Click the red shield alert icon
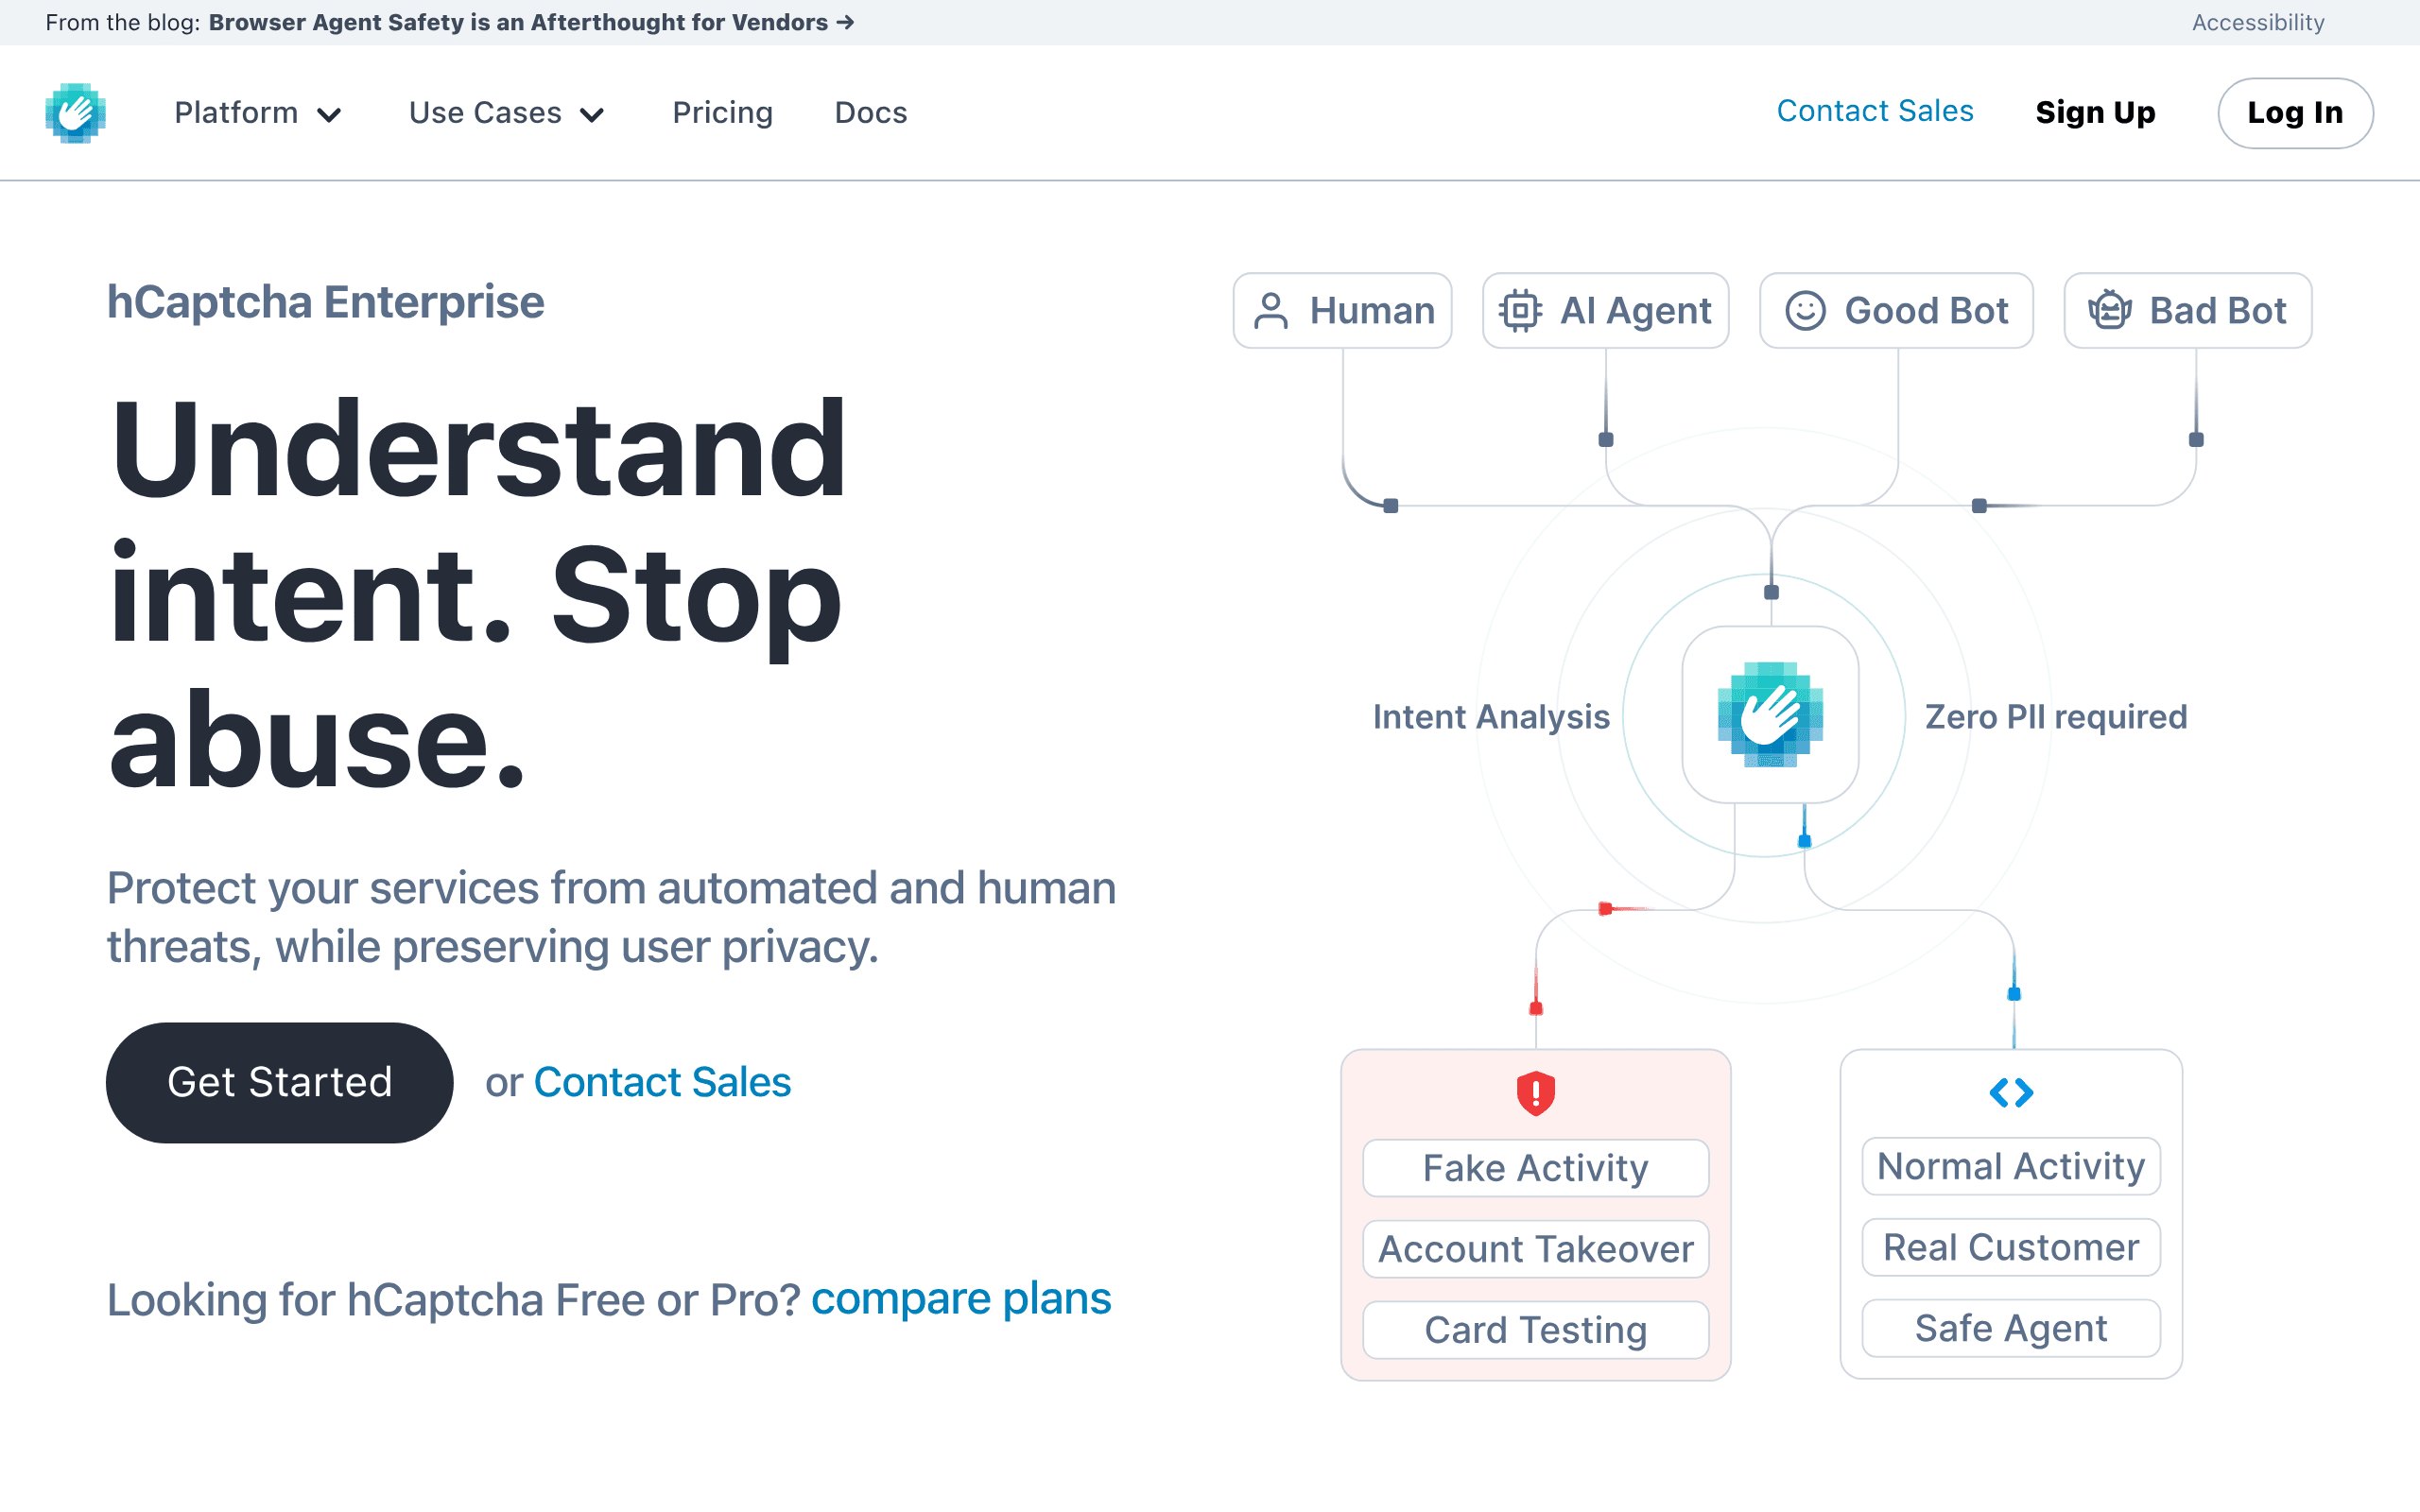The height and width of the screenshot is (1512, 2420). [1536, 1092]
